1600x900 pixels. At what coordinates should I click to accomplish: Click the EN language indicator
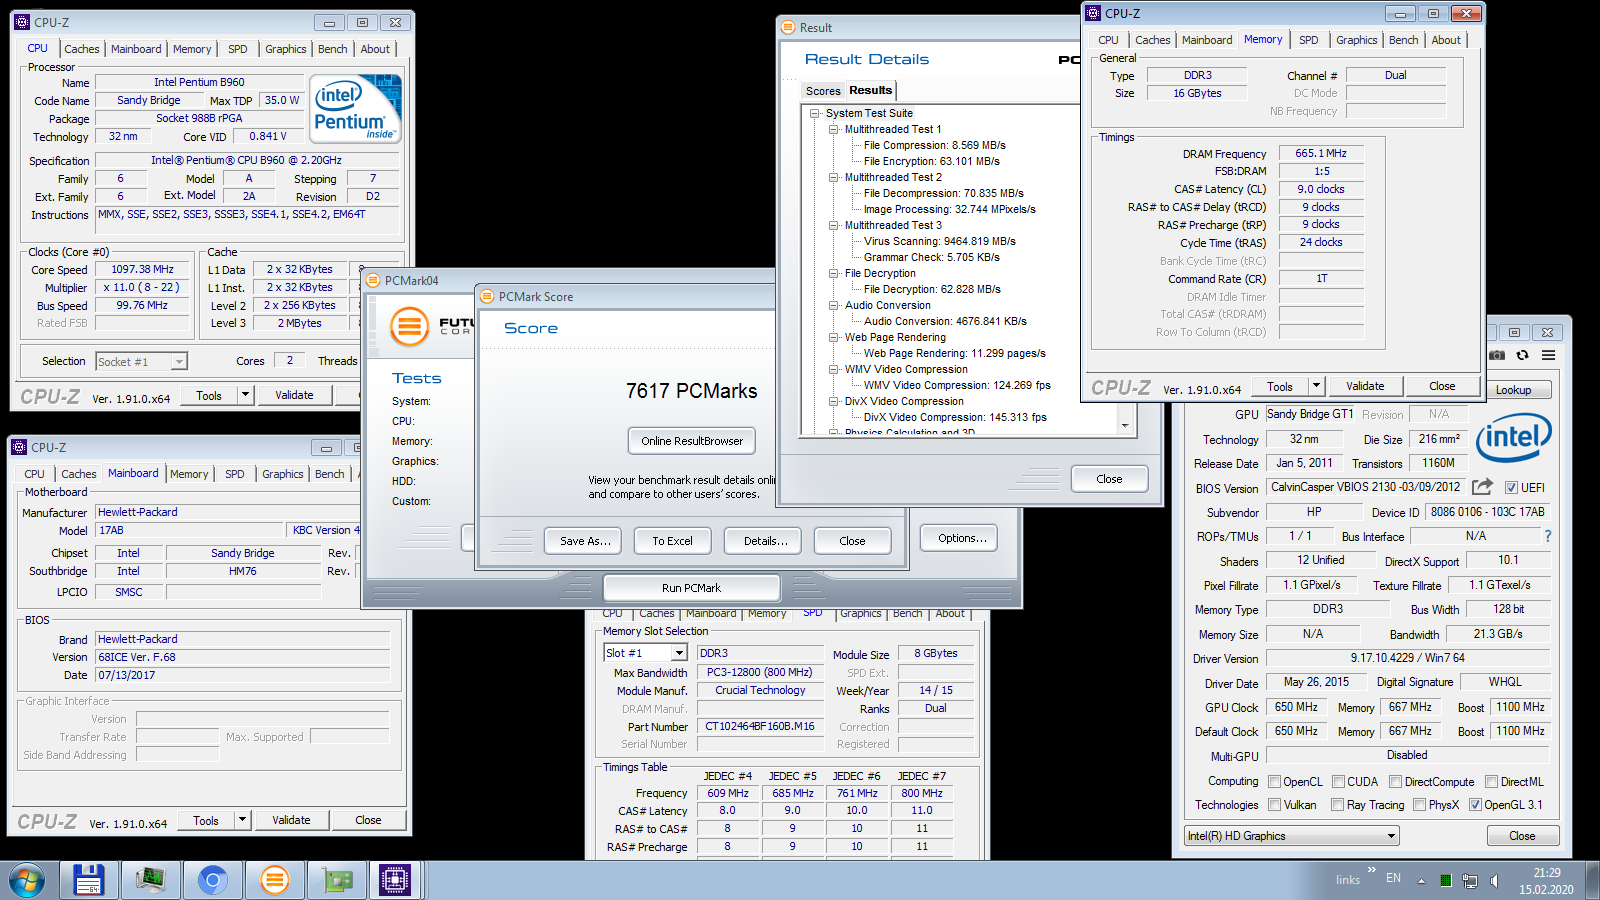1393,878
